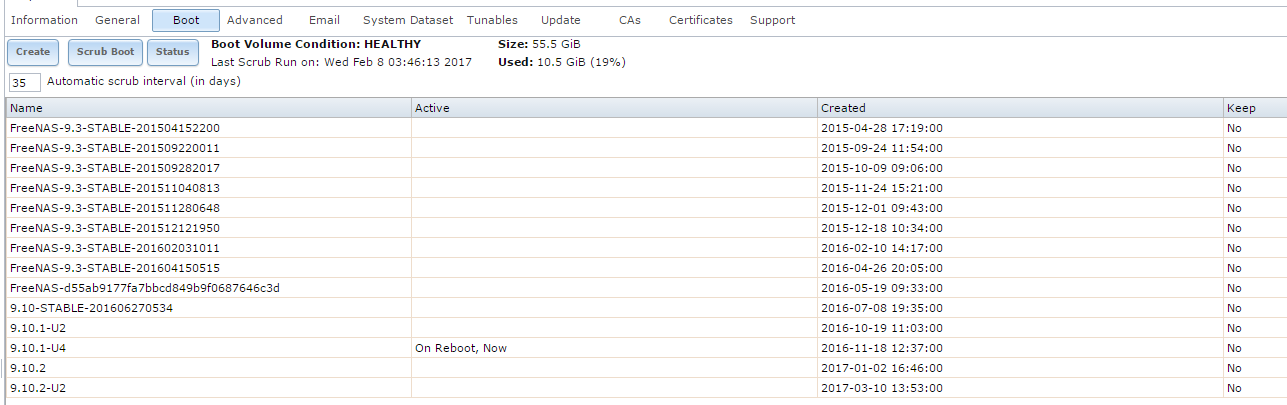Click created date 2016-04-26 20:05:00

[882, 268]
